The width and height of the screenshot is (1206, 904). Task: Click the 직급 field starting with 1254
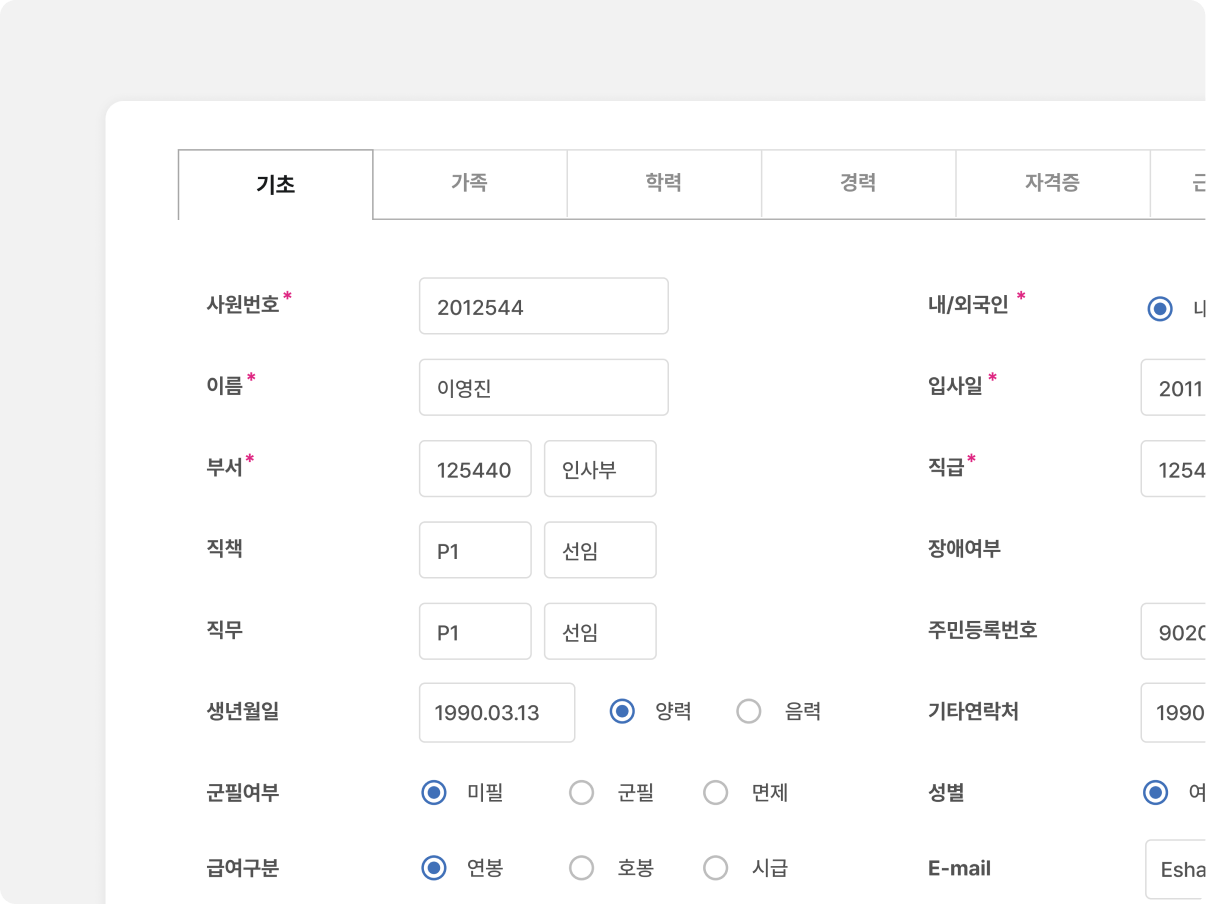click(1173, 468)
